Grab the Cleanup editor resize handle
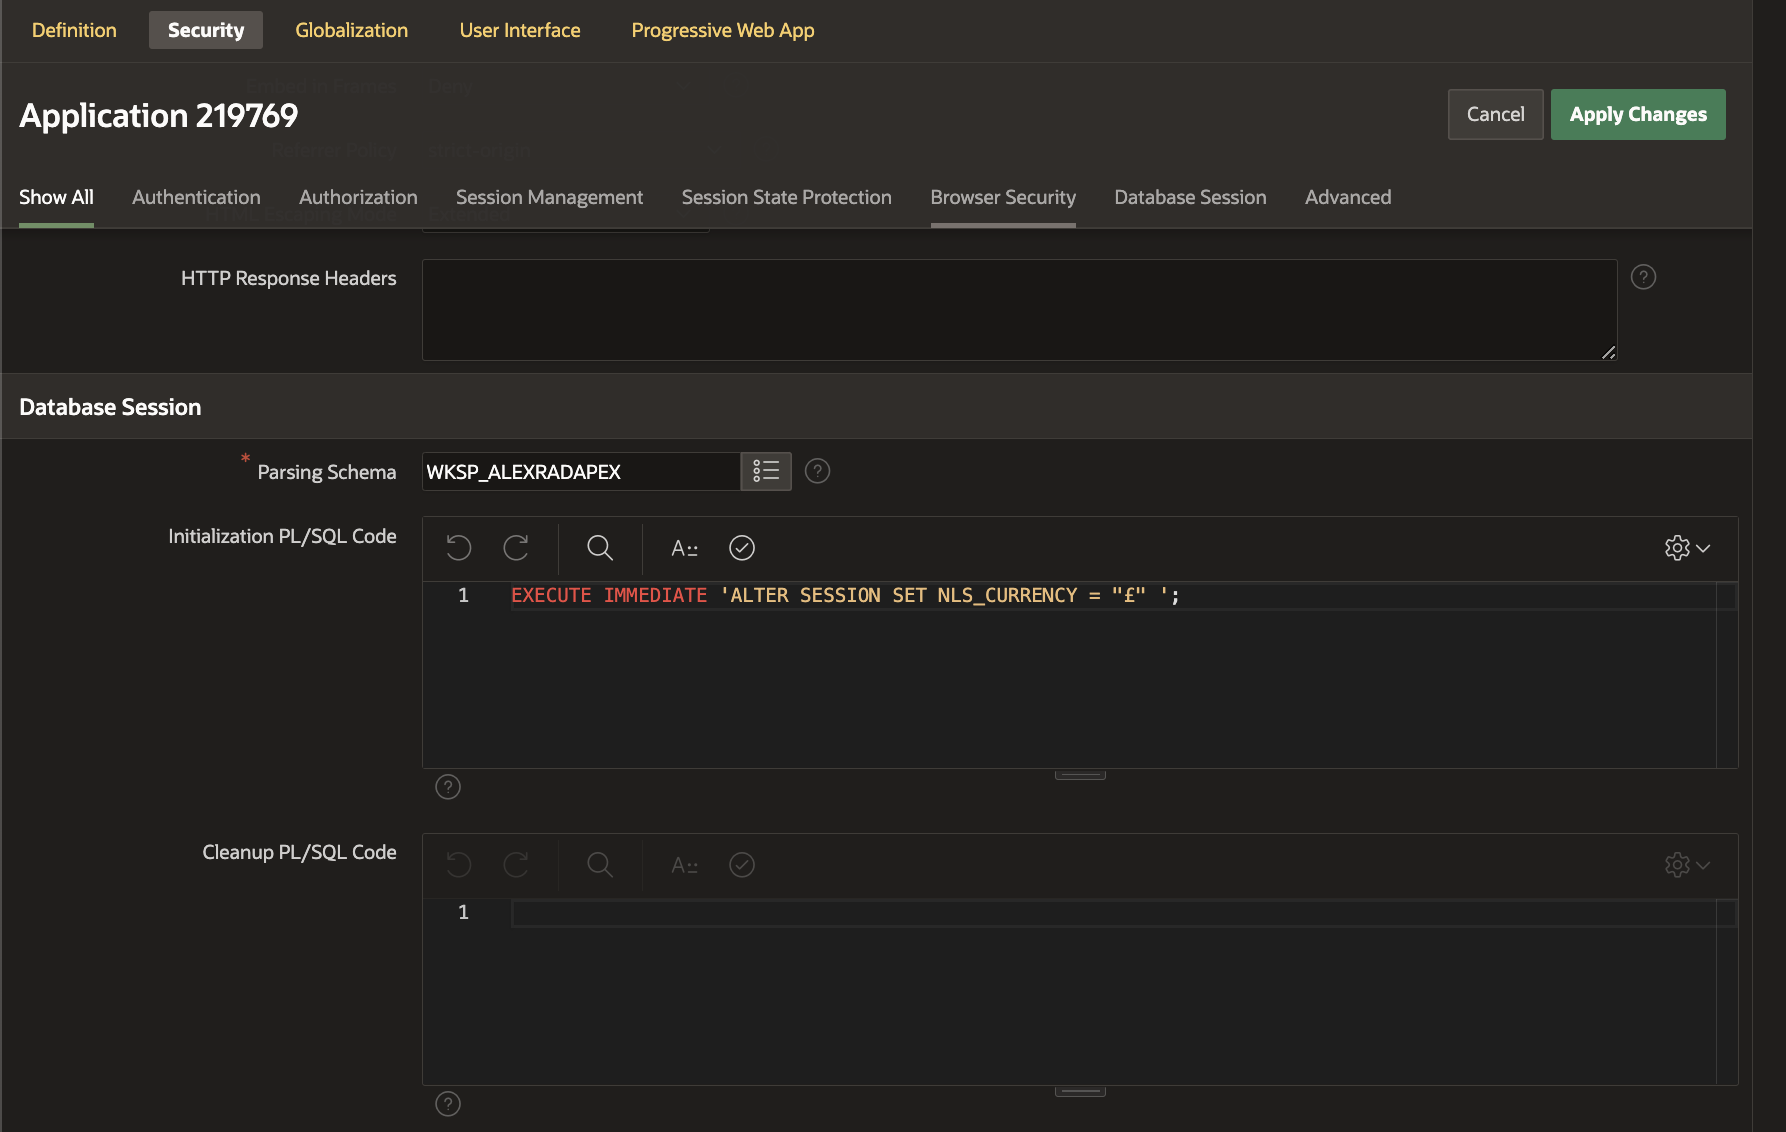 1080,1092
